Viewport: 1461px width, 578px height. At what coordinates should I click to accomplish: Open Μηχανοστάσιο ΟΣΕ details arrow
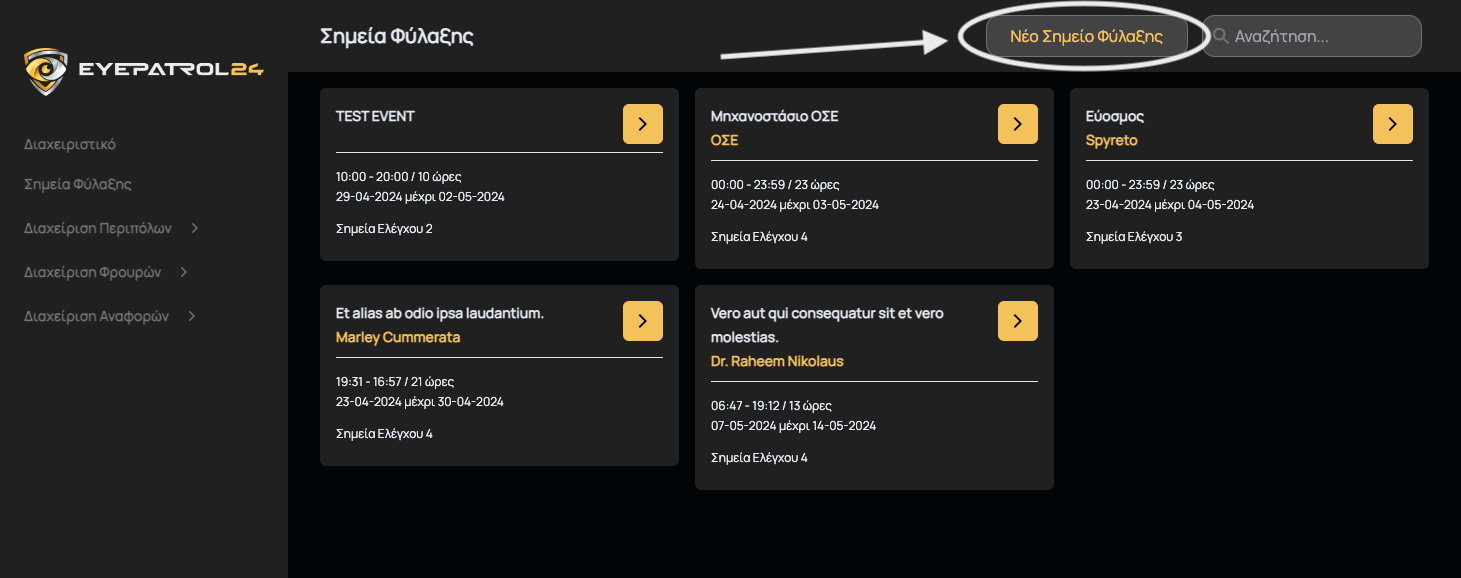pos(1017,124)
